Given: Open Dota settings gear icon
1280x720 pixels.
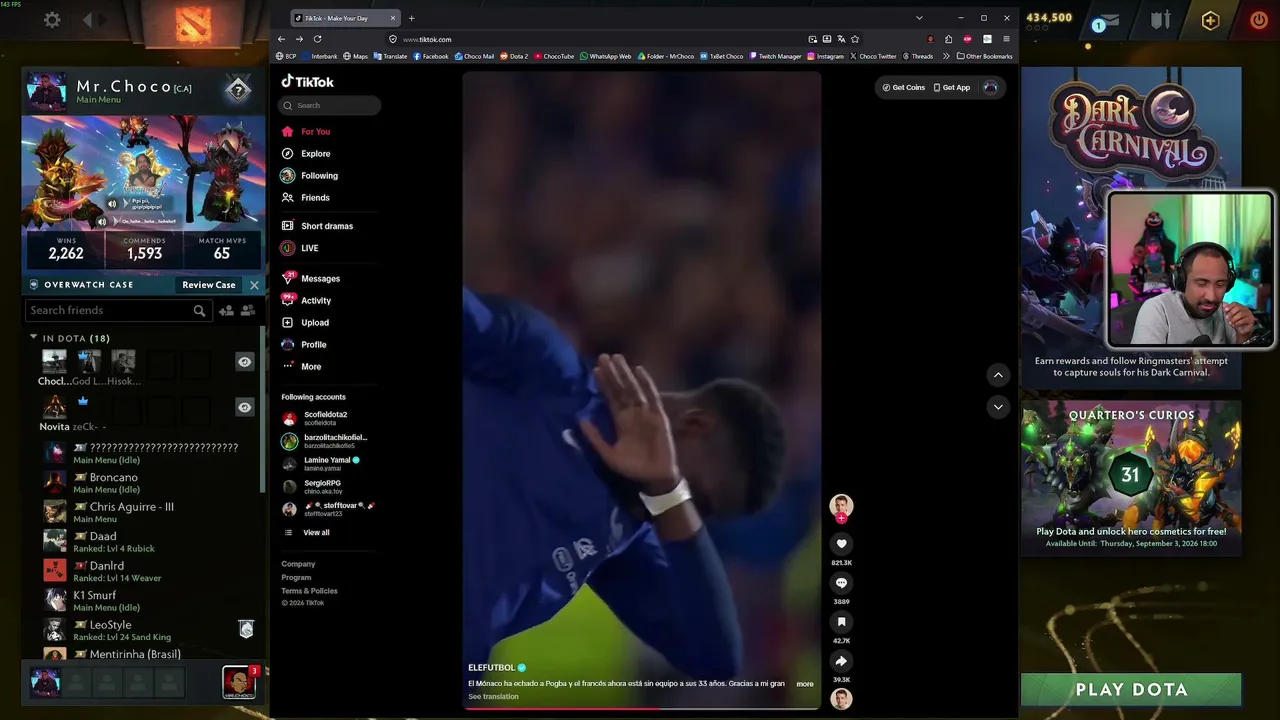Looking at the screenshot, I should pyautogui.click(x=52, y=20).
